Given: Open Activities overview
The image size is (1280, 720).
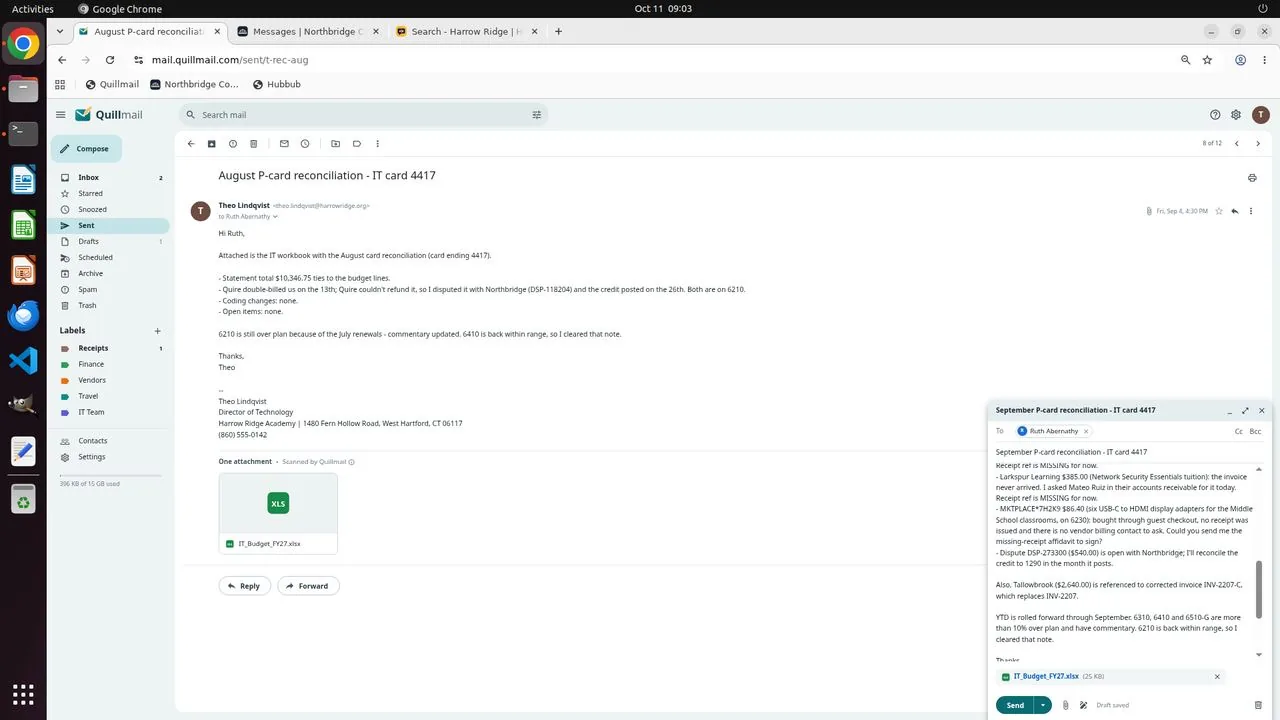Looking at the screenshot, I should pyautogui.click(x=33, y=8).
